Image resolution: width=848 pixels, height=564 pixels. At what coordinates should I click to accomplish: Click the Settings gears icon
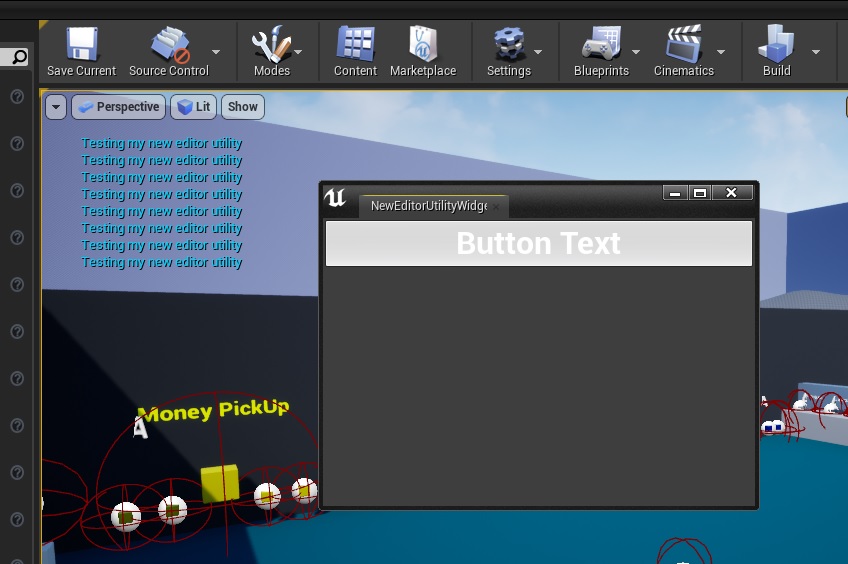(508, 45)
